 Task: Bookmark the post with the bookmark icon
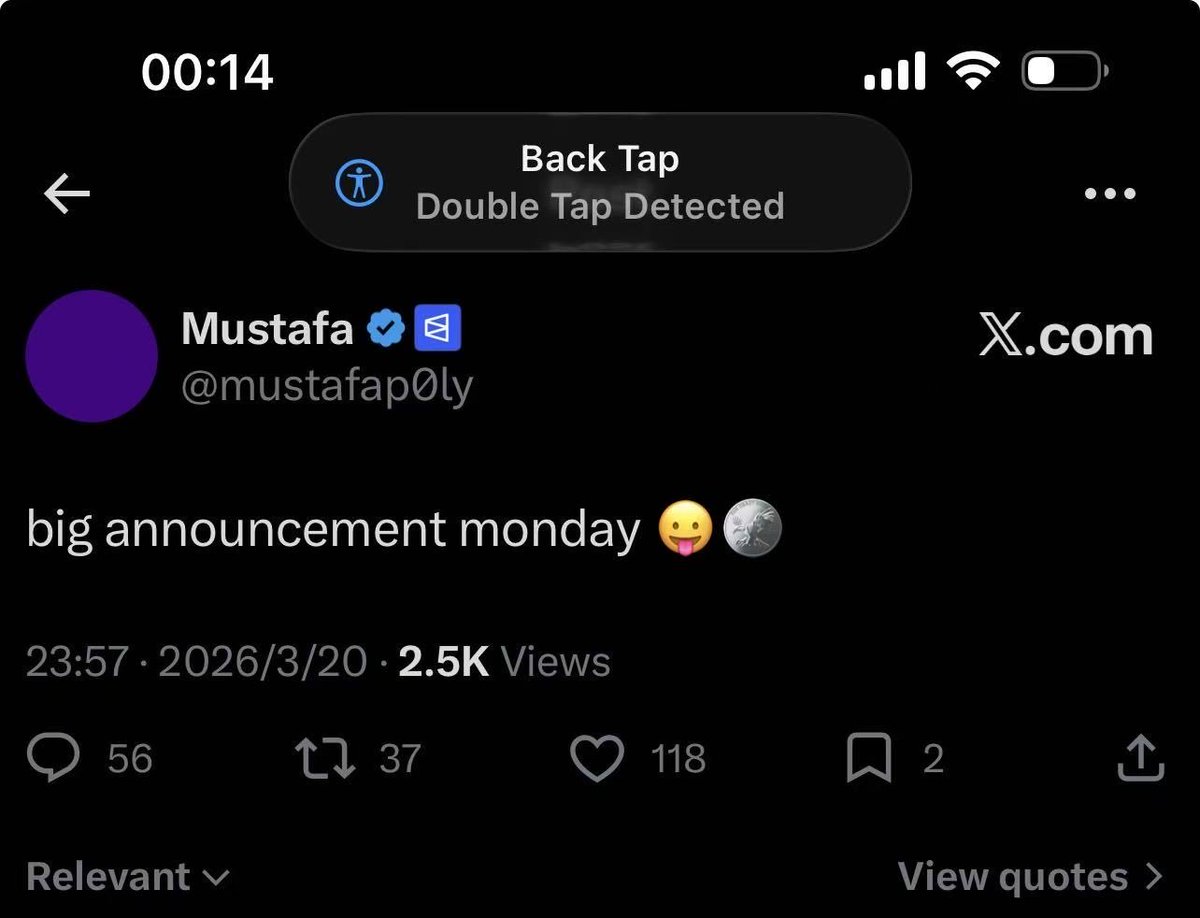coord(868,759)
